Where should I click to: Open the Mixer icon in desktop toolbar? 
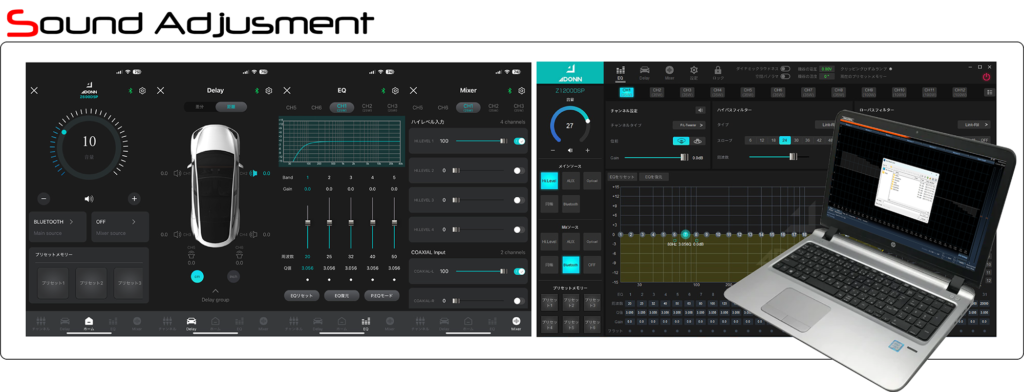coord(669,72)
